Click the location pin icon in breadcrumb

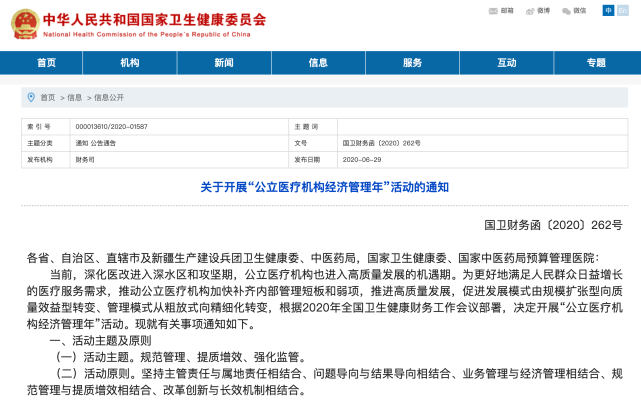tap(32, 97)
